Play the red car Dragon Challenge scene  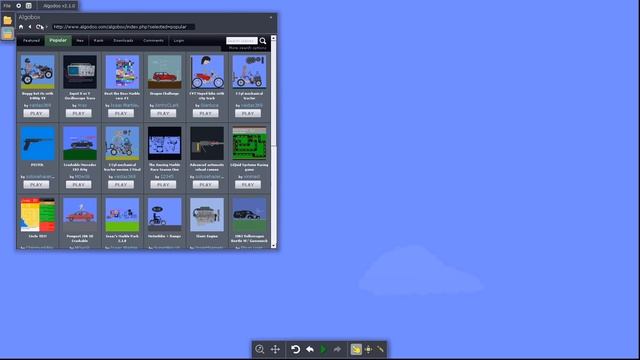point(163,113)
